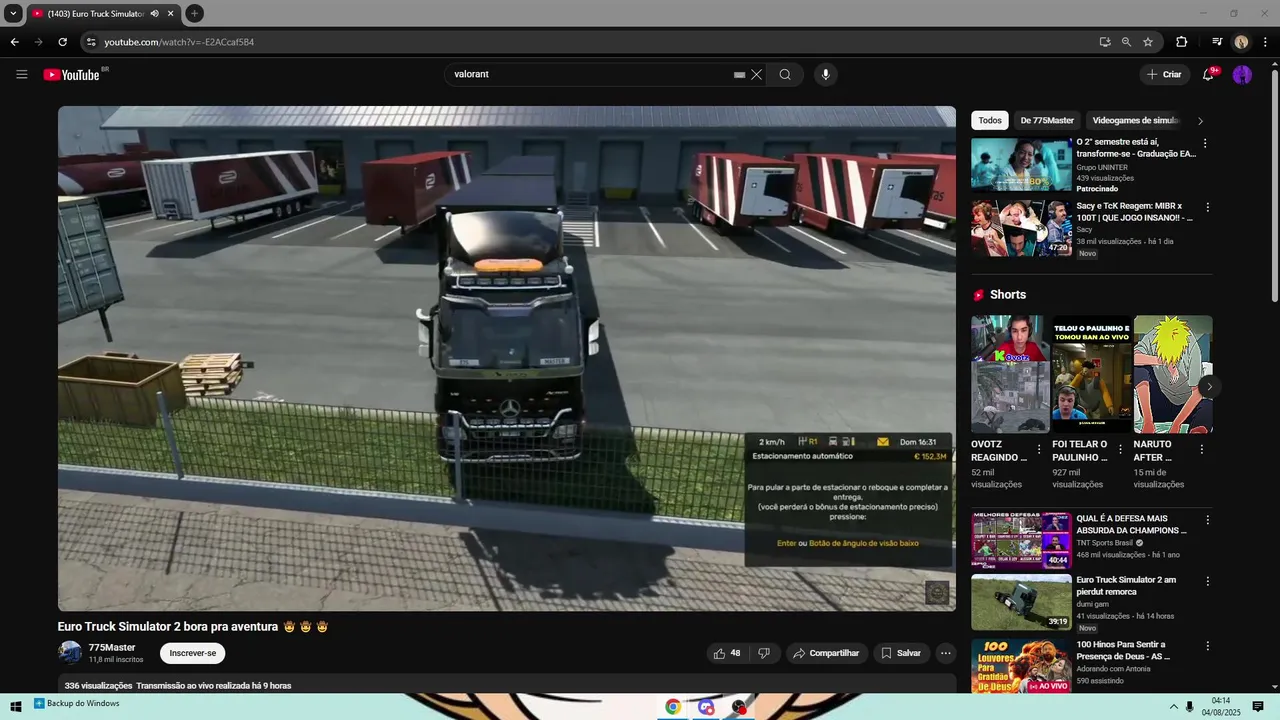This screenshot has height=720, width=1280.
Task: Open Windows Start menu
Action: pos(16,706)
